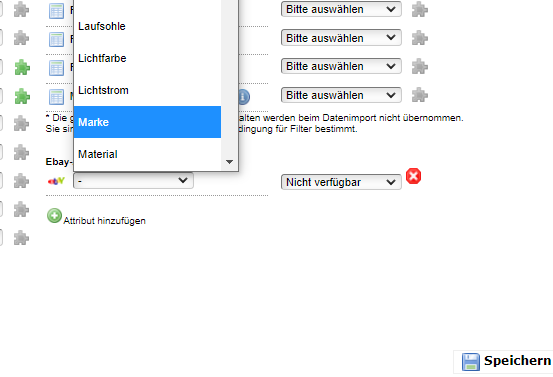
Task: Click the floppy disk save icon
Action: click(471, 362)
